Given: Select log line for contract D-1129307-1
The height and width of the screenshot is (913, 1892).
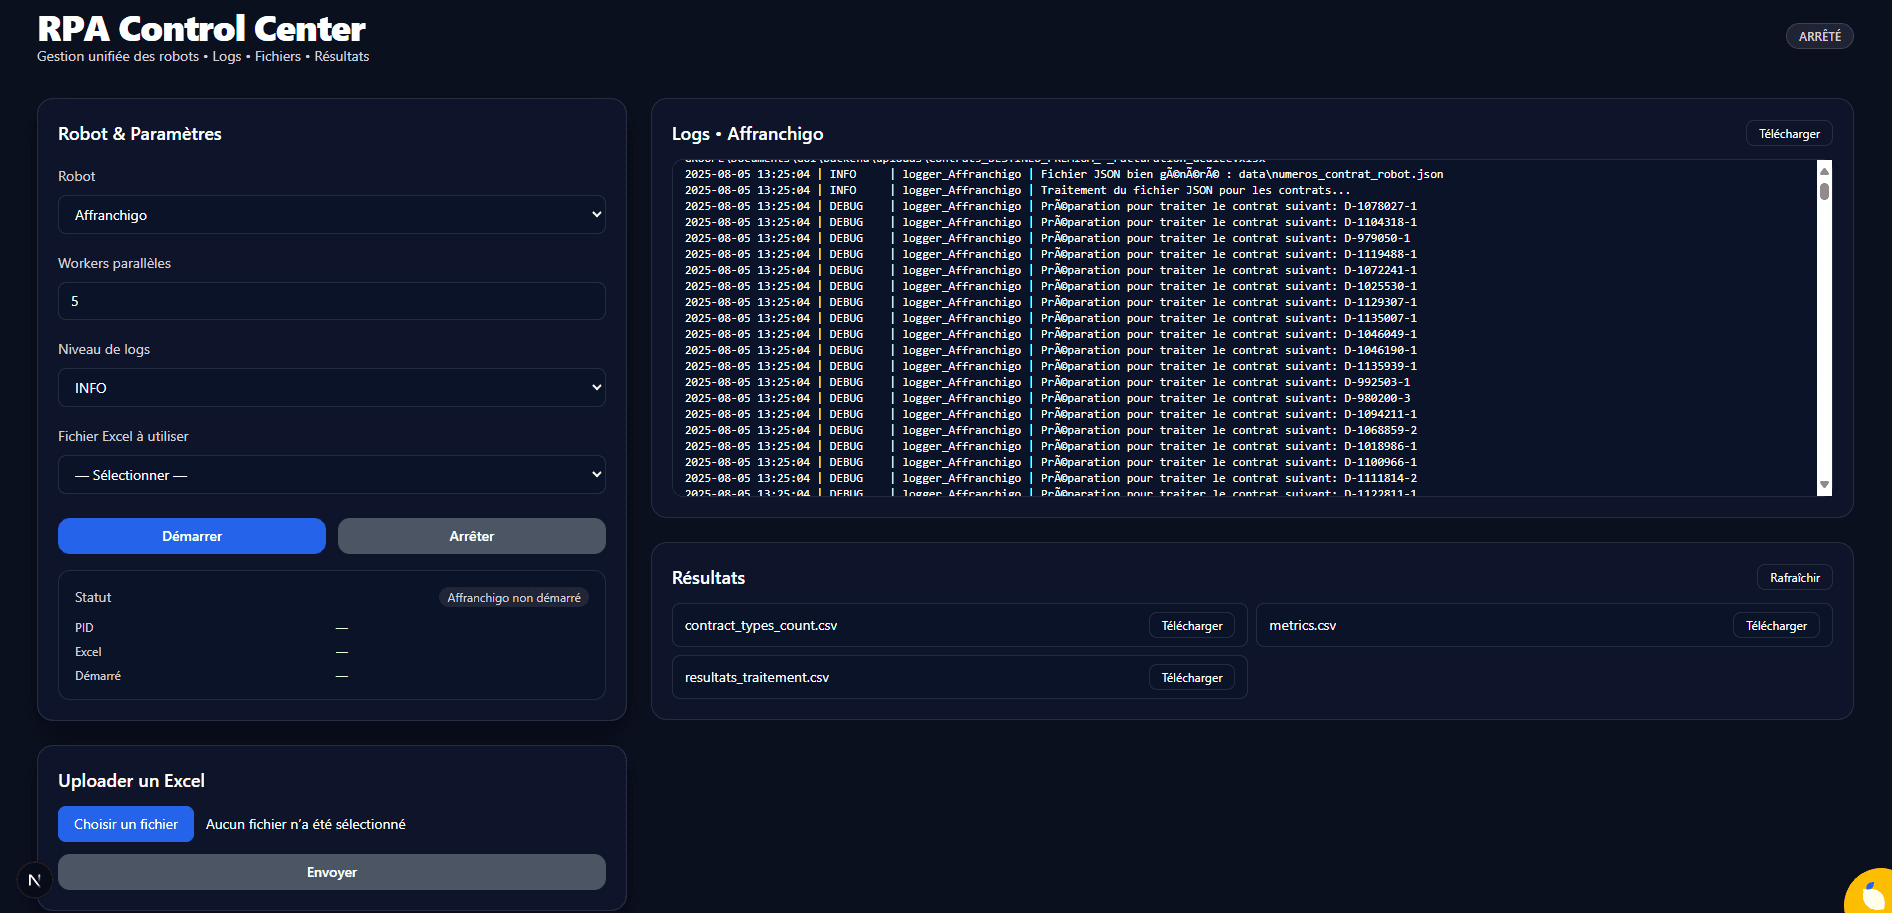Looking at the screenshot, I should click(1051, 302).
